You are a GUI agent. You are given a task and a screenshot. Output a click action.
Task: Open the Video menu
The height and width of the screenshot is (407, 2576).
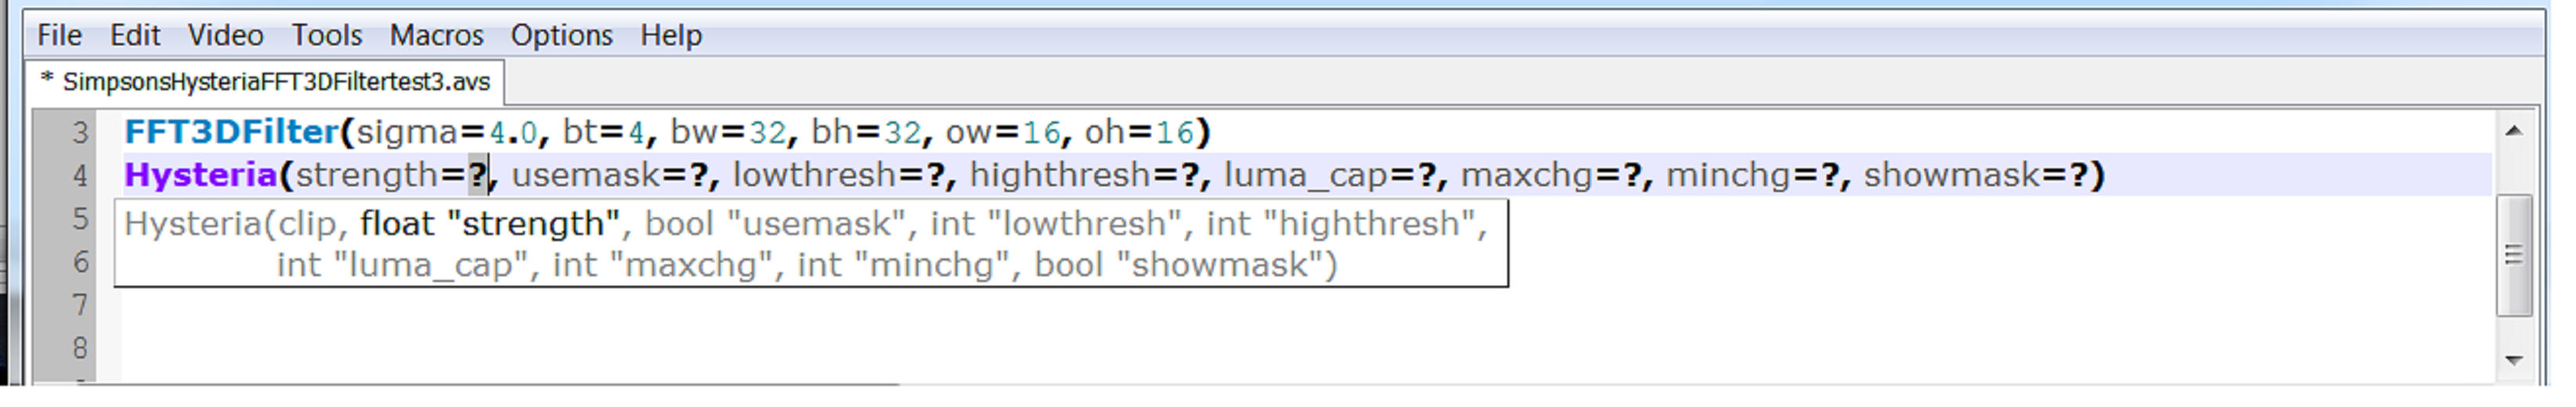(225, 35)
